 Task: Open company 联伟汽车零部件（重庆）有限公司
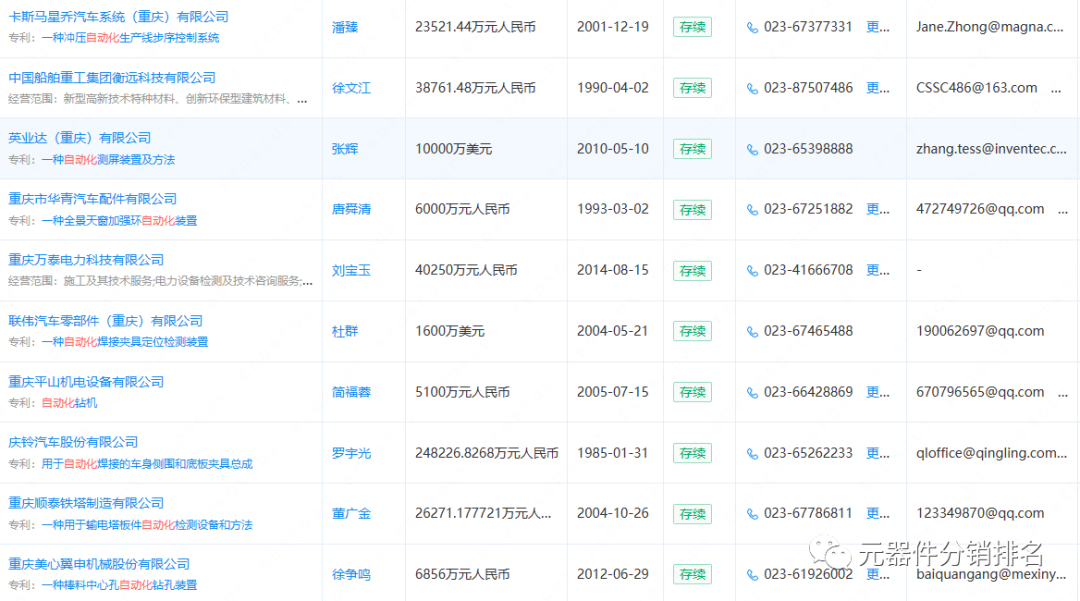105,321
